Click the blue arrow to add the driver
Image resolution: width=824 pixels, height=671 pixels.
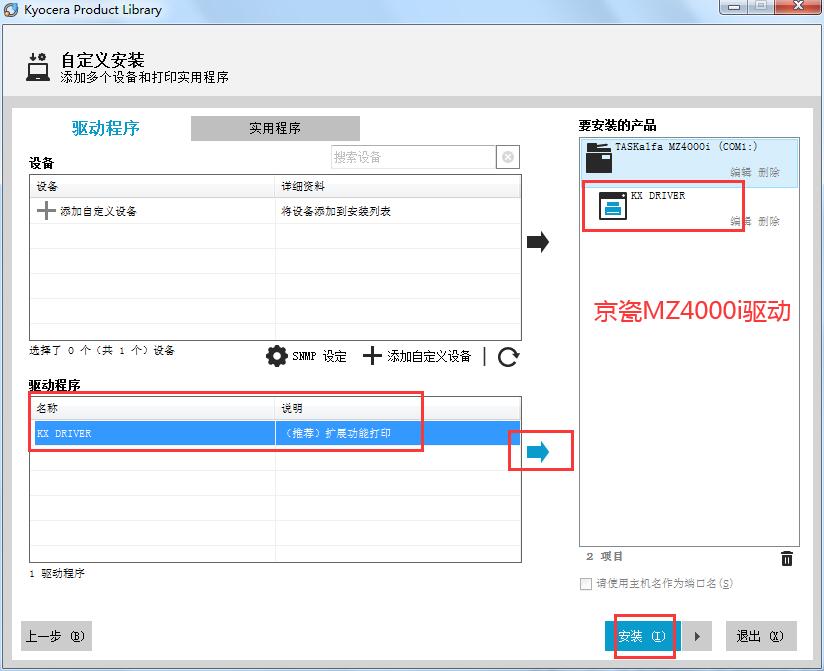[x=538, y=451]
